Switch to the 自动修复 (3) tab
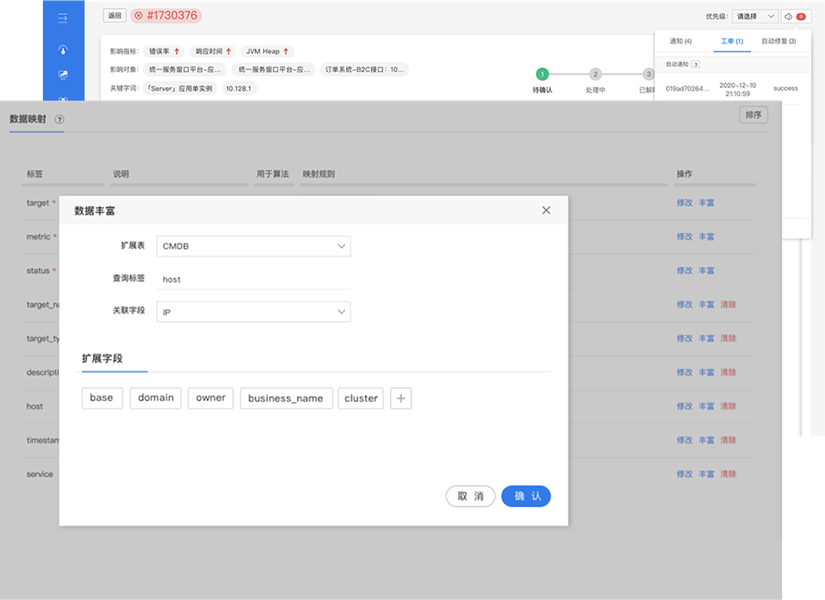The width and height of the screenshot is (825, 600). point(779,41)
